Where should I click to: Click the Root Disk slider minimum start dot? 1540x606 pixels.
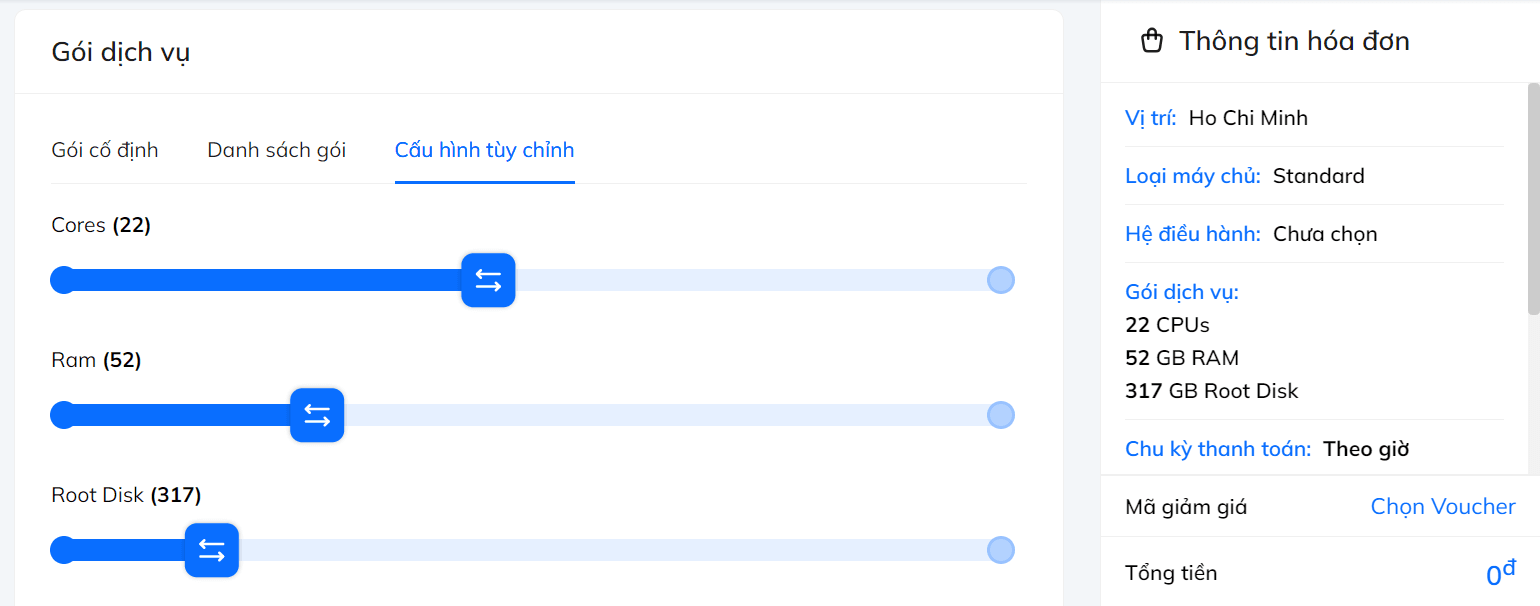coord(63,550)
